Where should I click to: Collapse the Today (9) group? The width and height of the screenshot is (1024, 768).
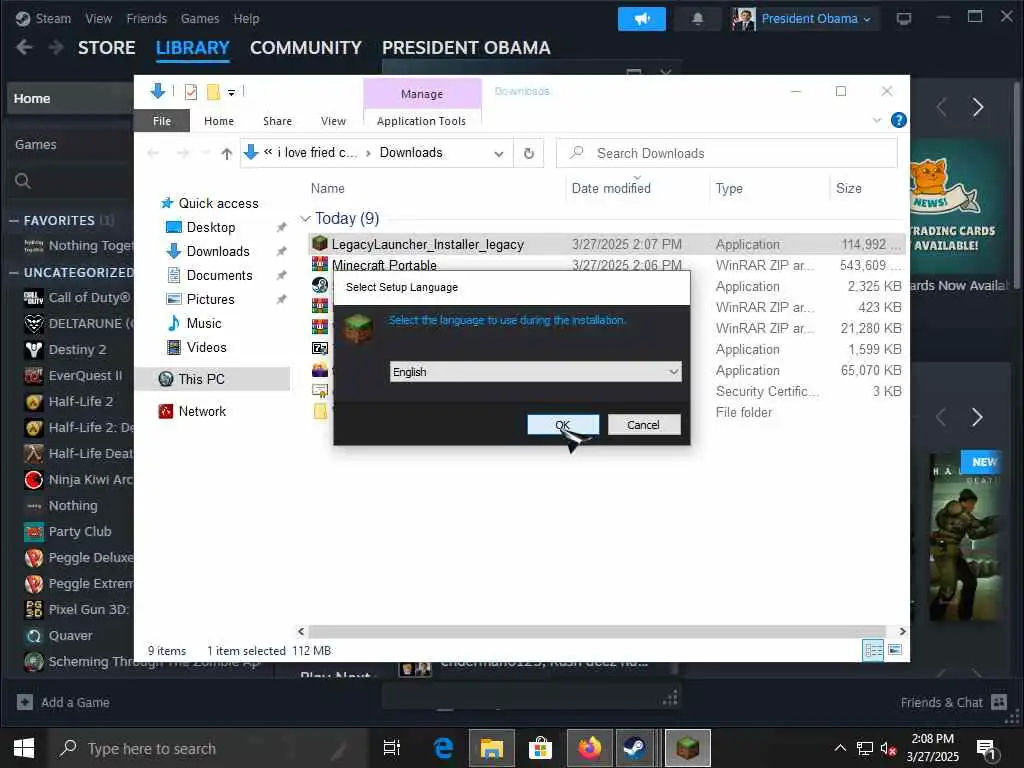305,218
